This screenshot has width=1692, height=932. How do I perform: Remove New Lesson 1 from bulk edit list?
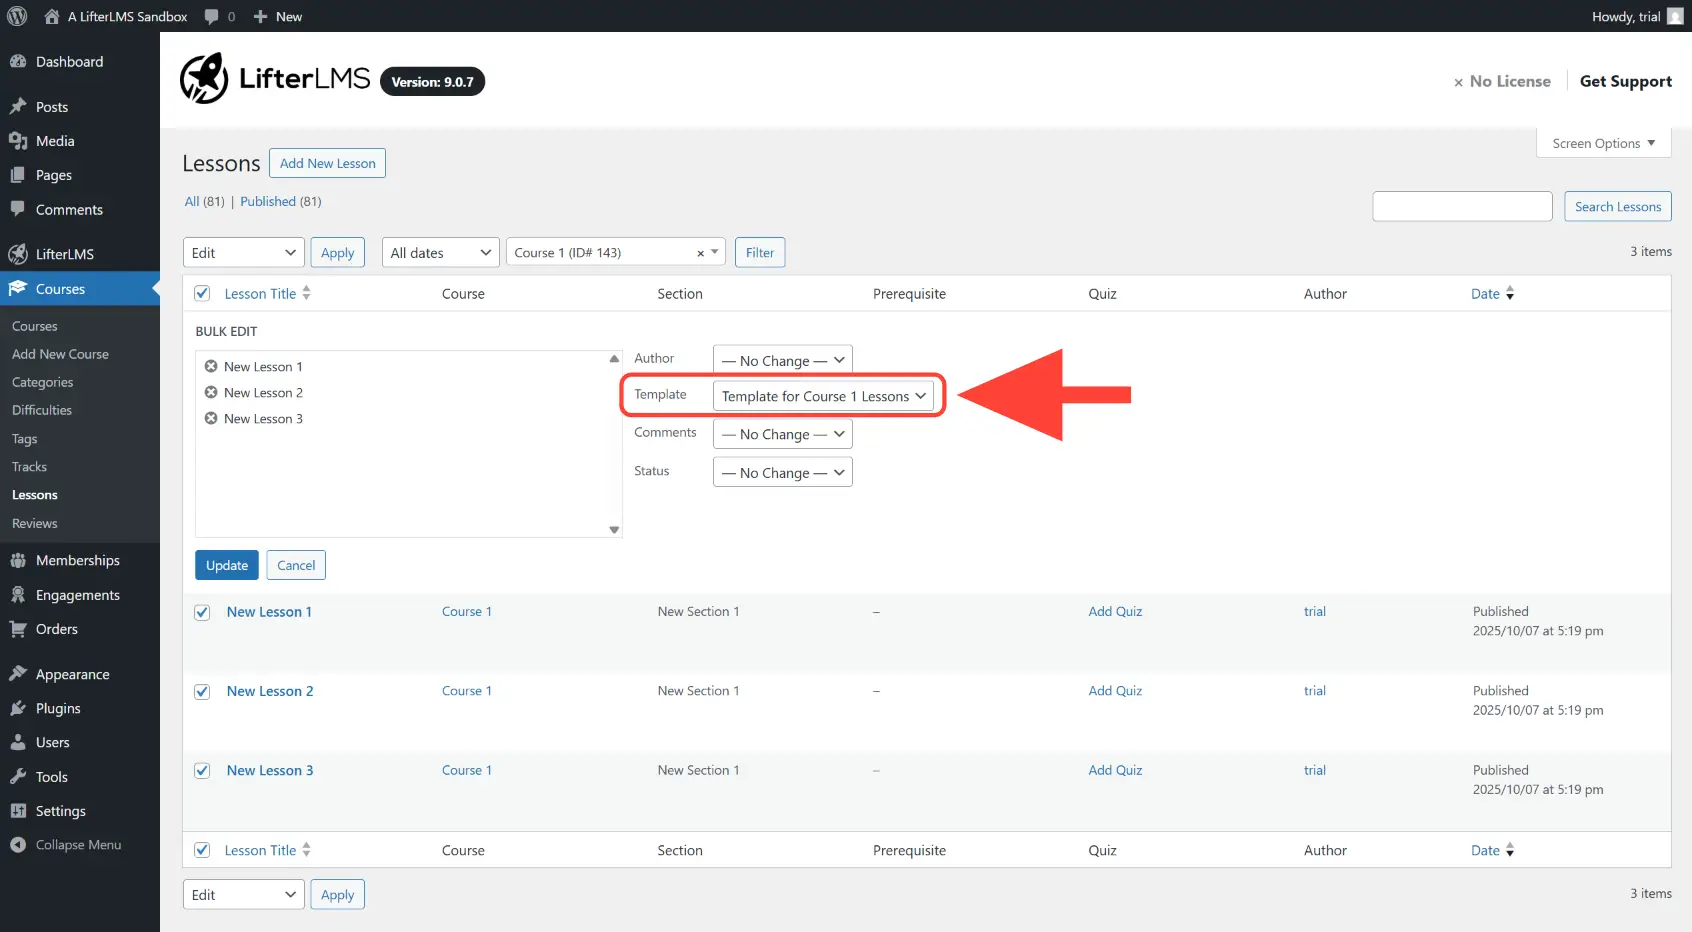[x=211, y=366]
